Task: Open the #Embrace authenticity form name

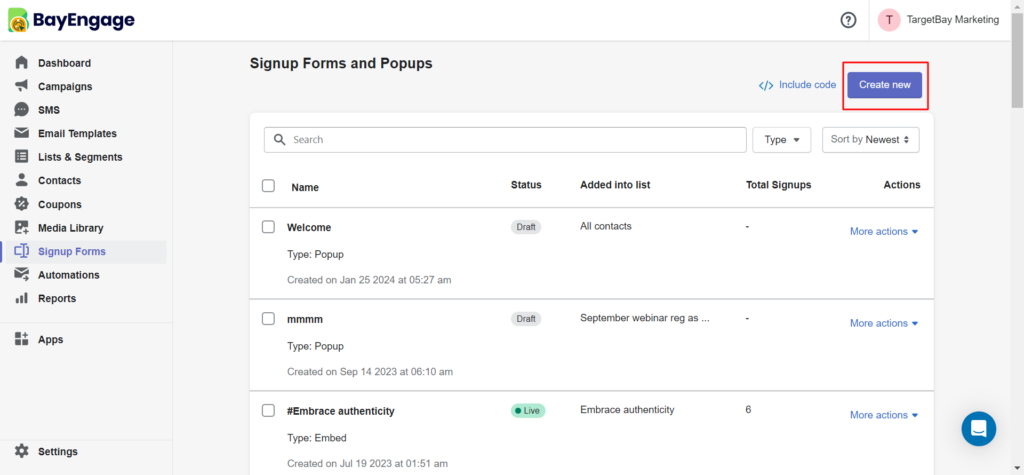Action: pos(341,411)
